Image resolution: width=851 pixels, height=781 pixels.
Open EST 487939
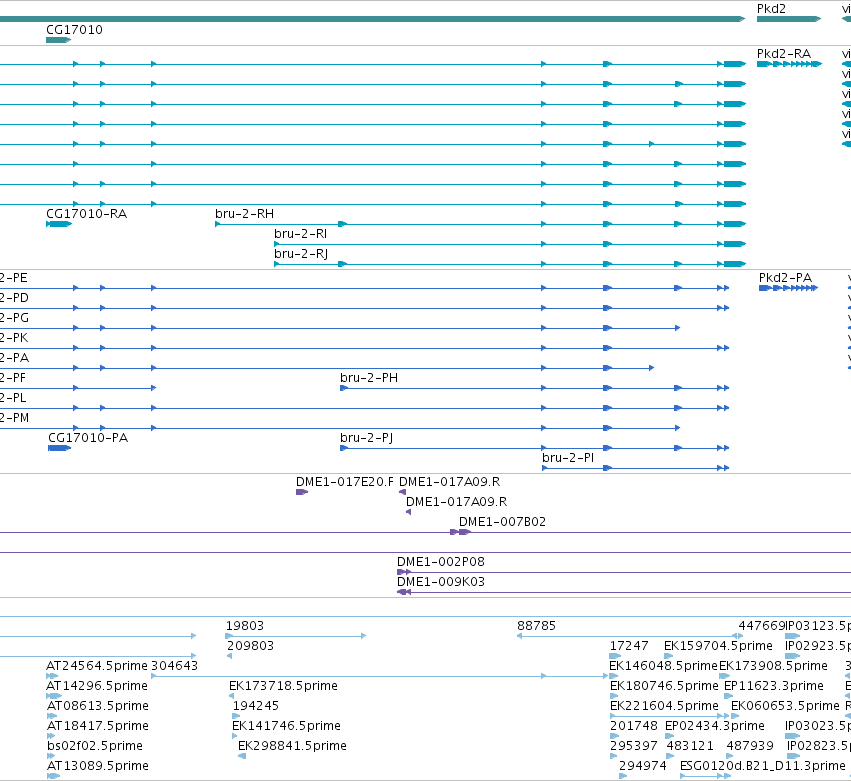pos(729,756)
